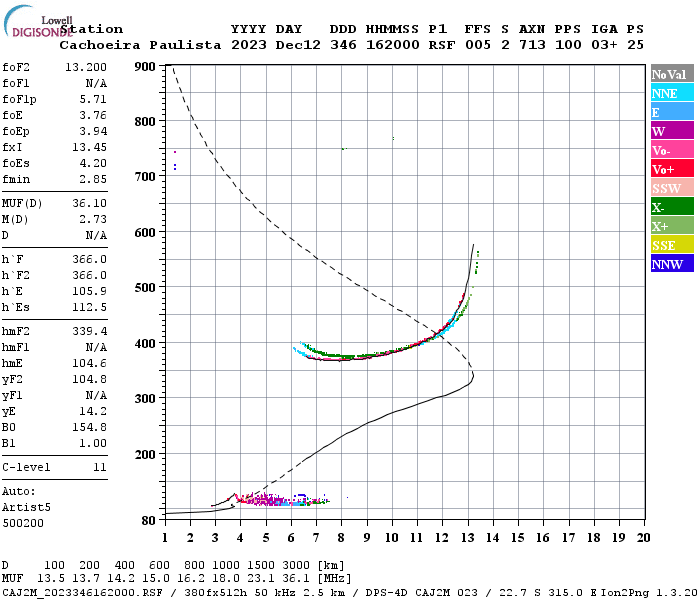The width and height of the screenshot is (700, 600).
Task: Select the NoVal legend swatch
Action: click(672, 74)
